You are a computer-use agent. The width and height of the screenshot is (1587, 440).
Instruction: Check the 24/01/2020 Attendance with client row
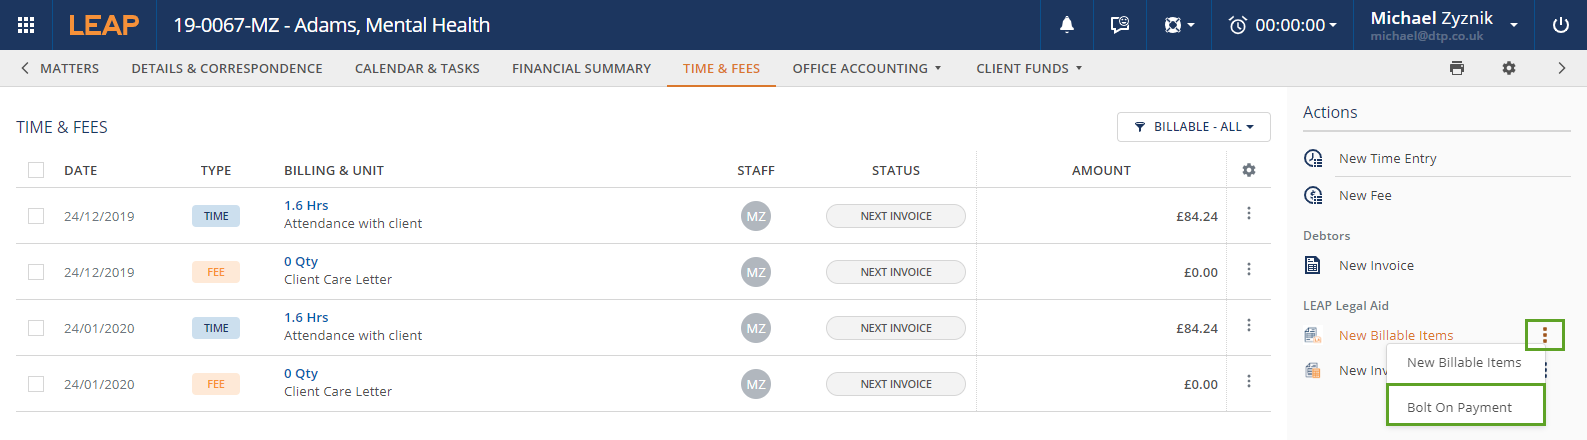point(36,328)
